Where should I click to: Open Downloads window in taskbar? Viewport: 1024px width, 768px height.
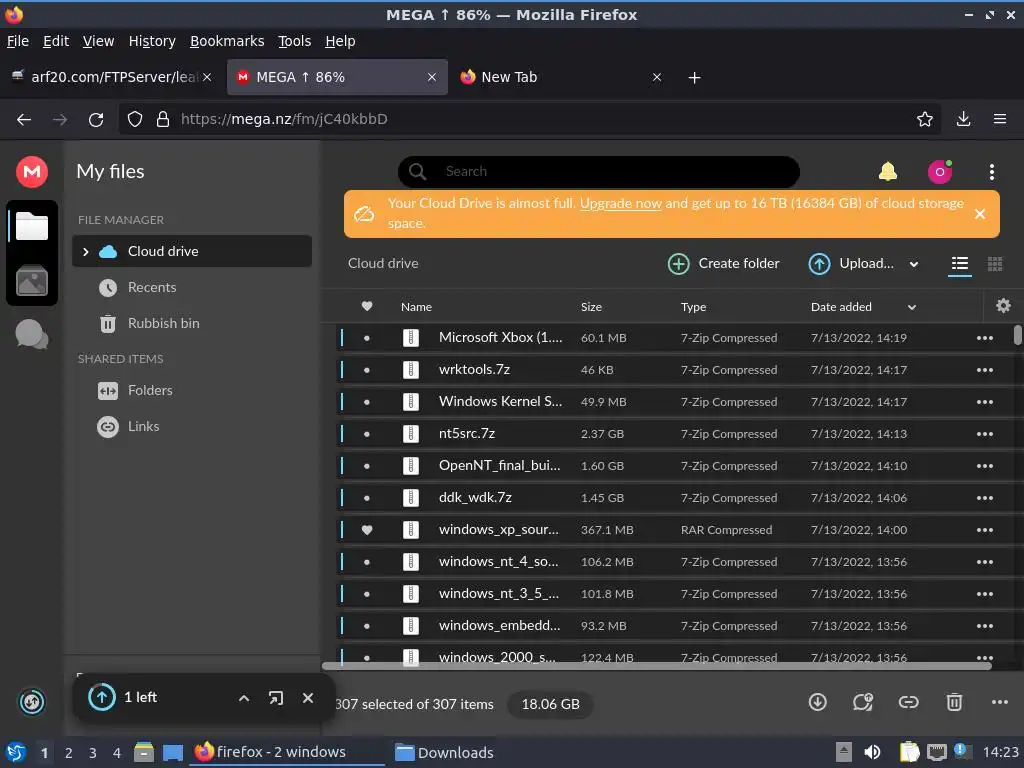(444, 752)
